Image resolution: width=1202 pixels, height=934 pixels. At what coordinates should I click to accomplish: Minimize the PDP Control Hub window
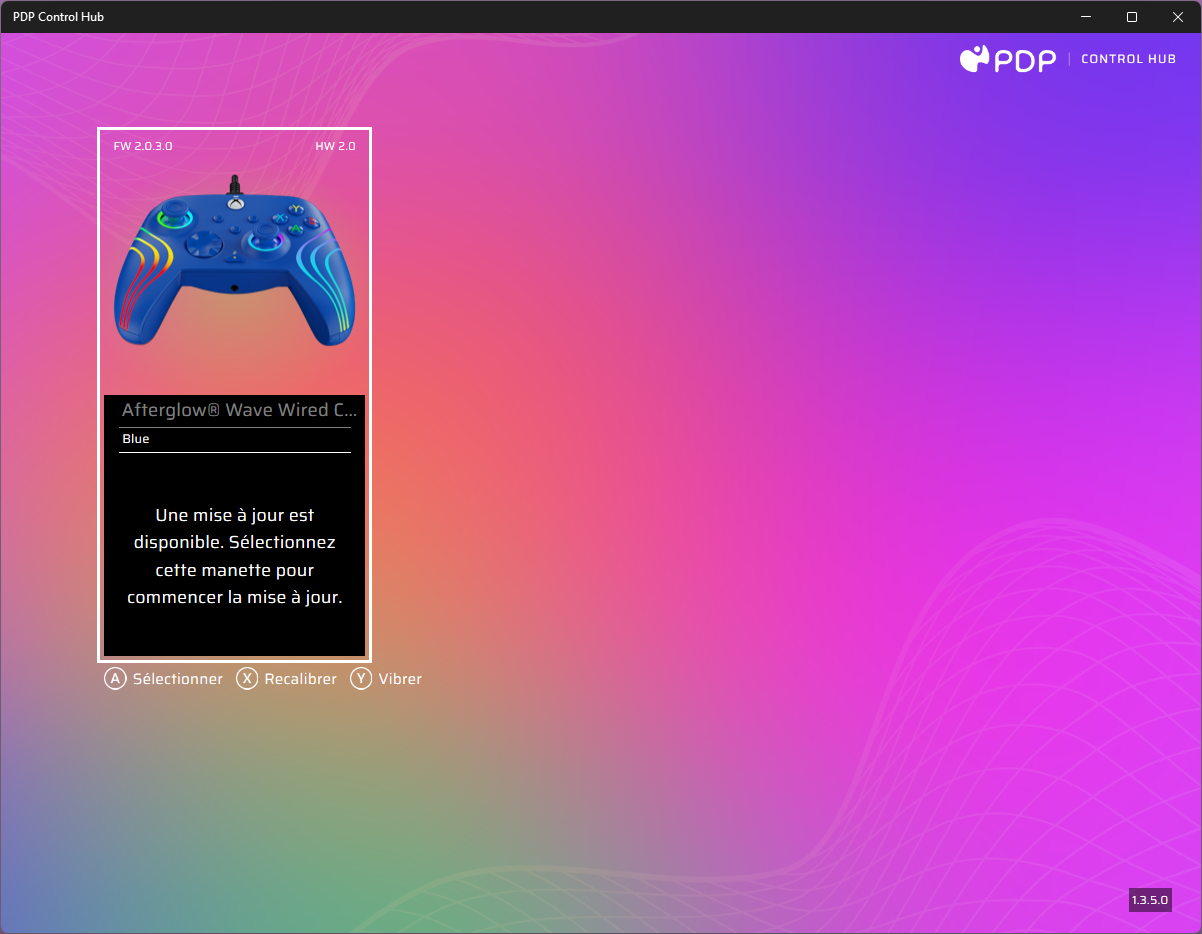[x=1086, y=16]
